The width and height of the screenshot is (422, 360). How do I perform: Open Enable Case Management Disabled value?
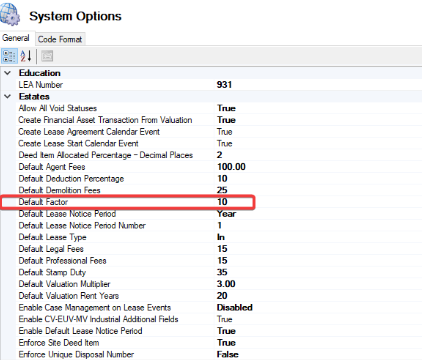pyautogui.click(x=234, y=307)
